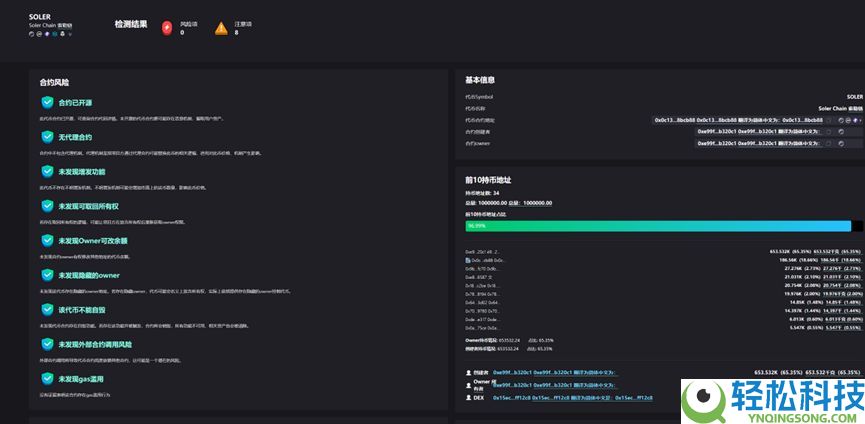Click token contract address 0x0c13...8bcb88

pyautogui.click(x=675, y=120)
